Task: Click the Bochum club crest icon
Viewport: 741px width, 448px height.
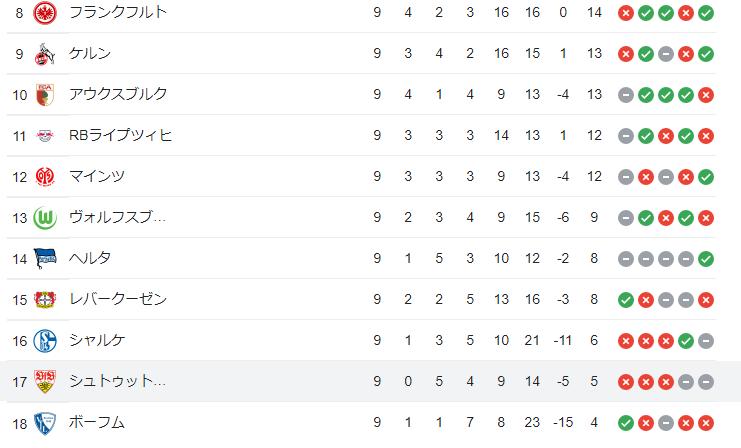Action: click(x=45, y=423)
